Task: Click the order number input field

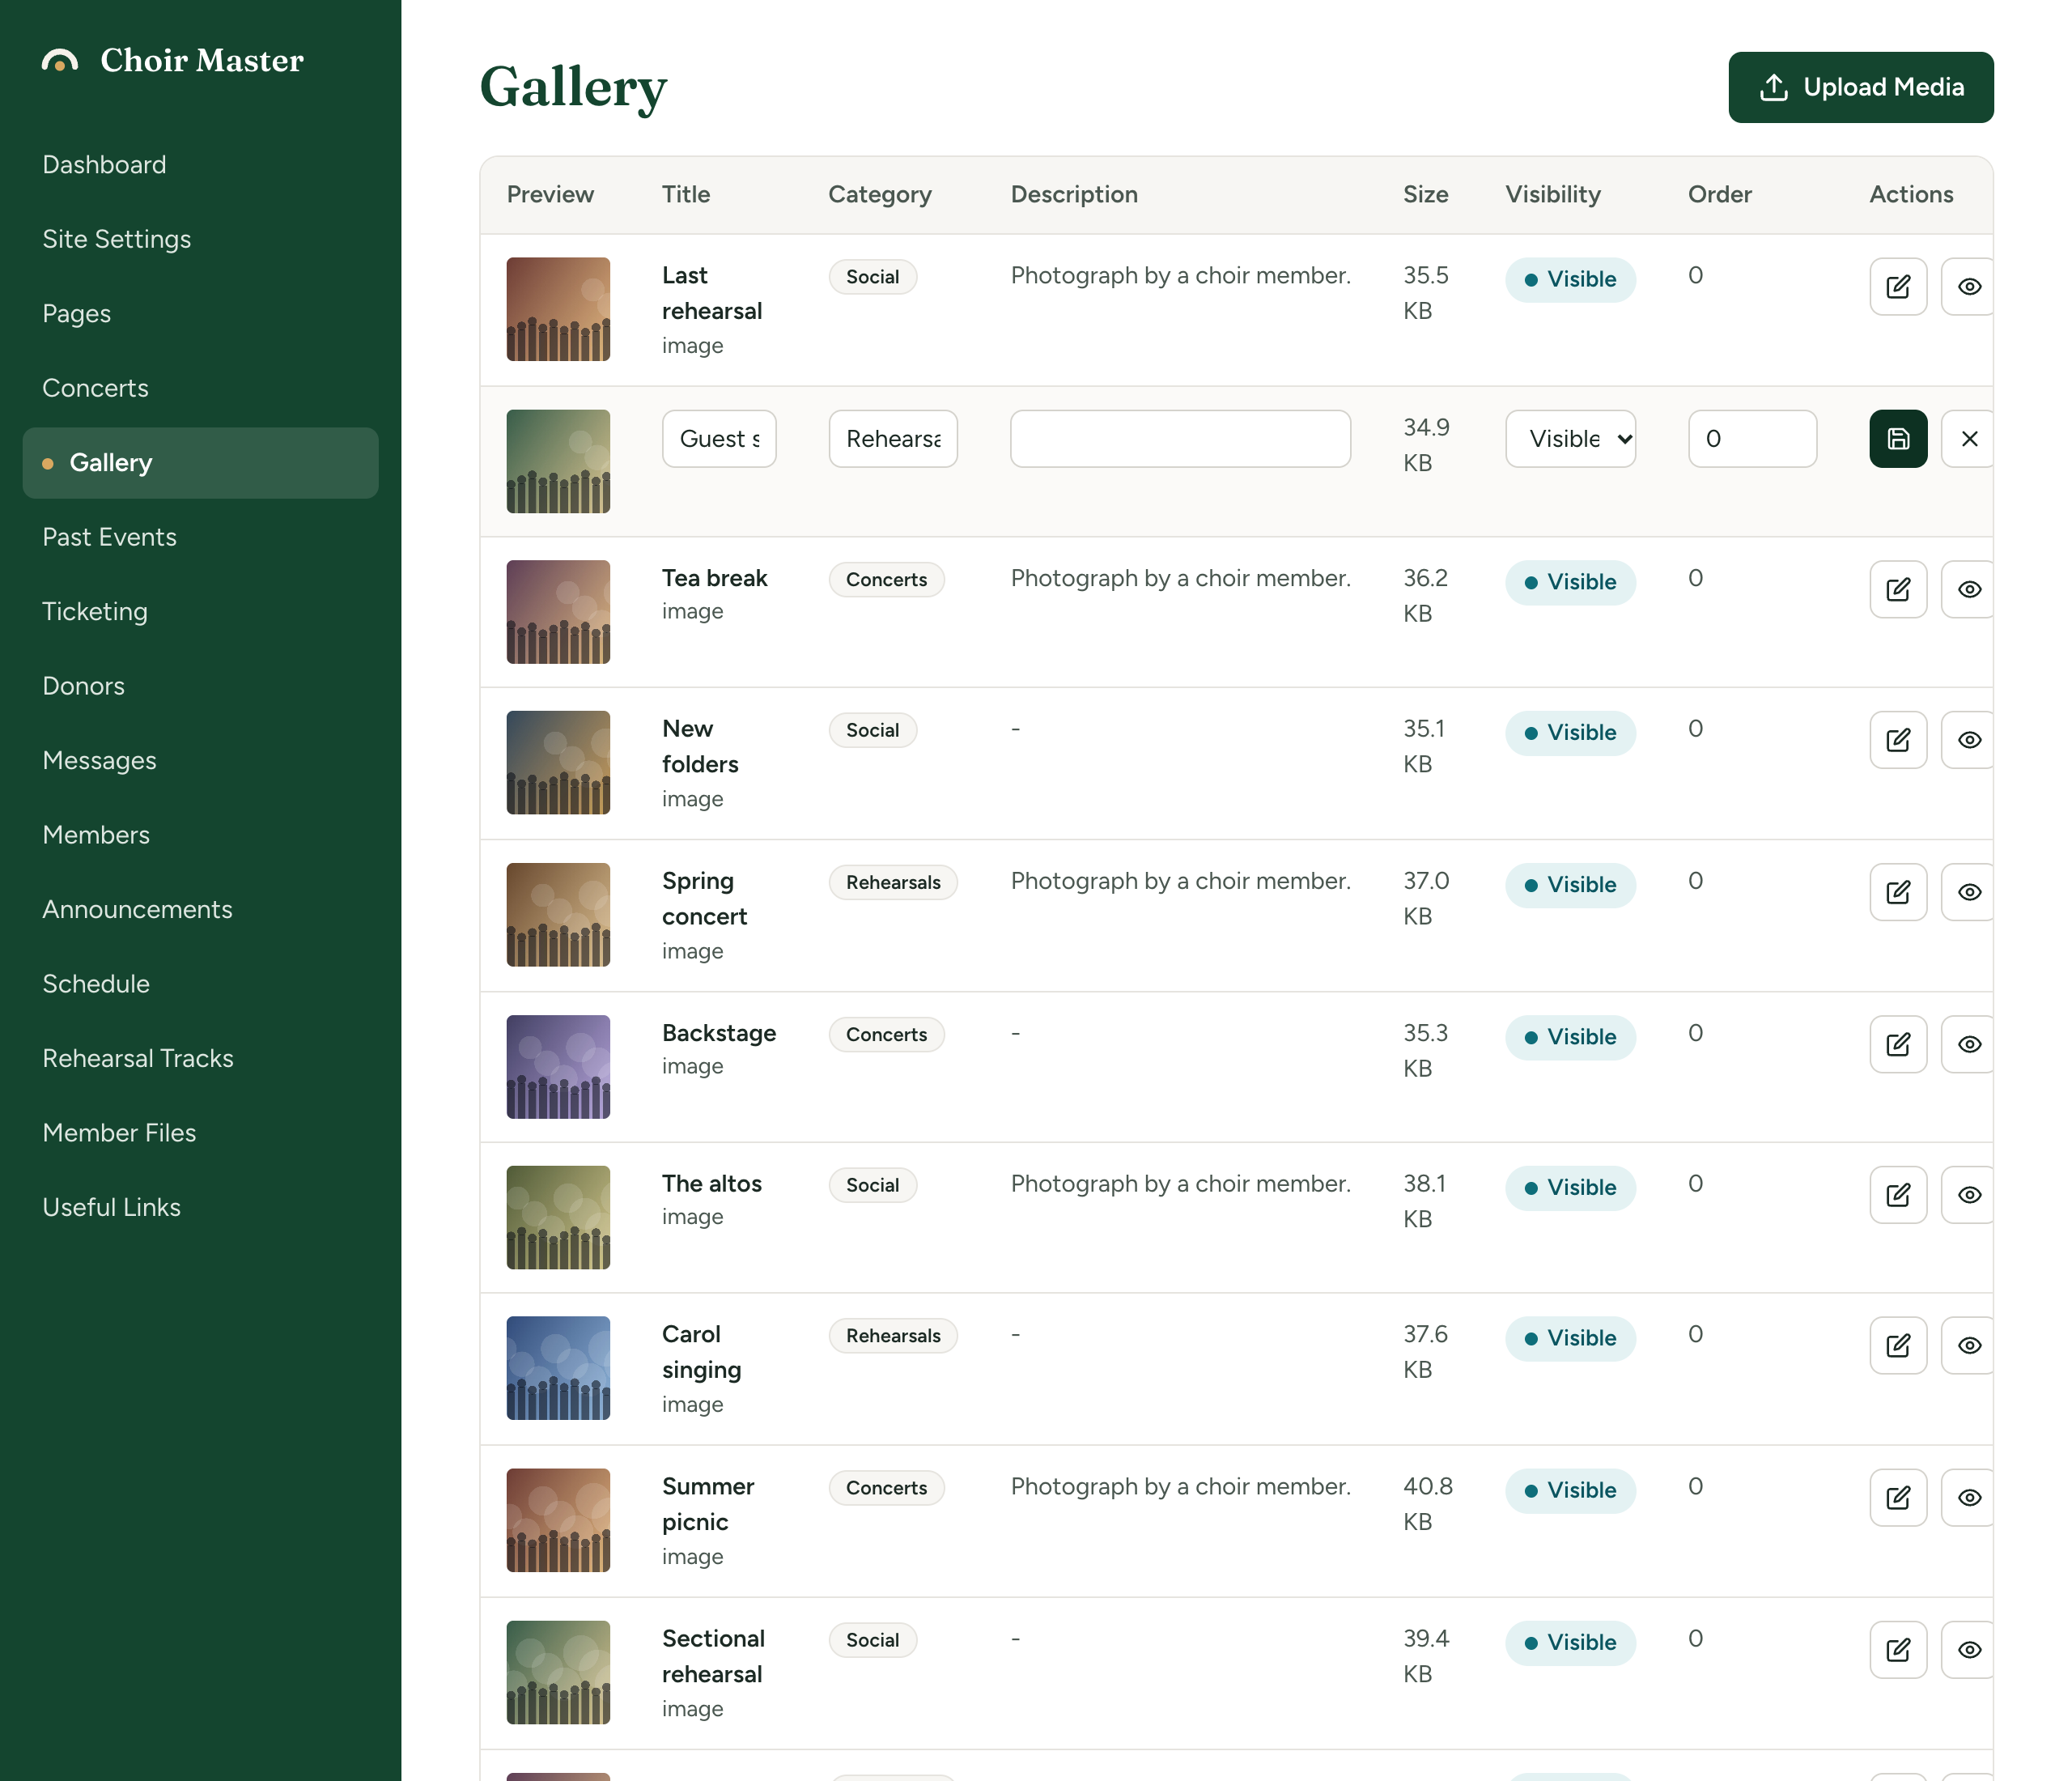Action: click(1752, 439)
